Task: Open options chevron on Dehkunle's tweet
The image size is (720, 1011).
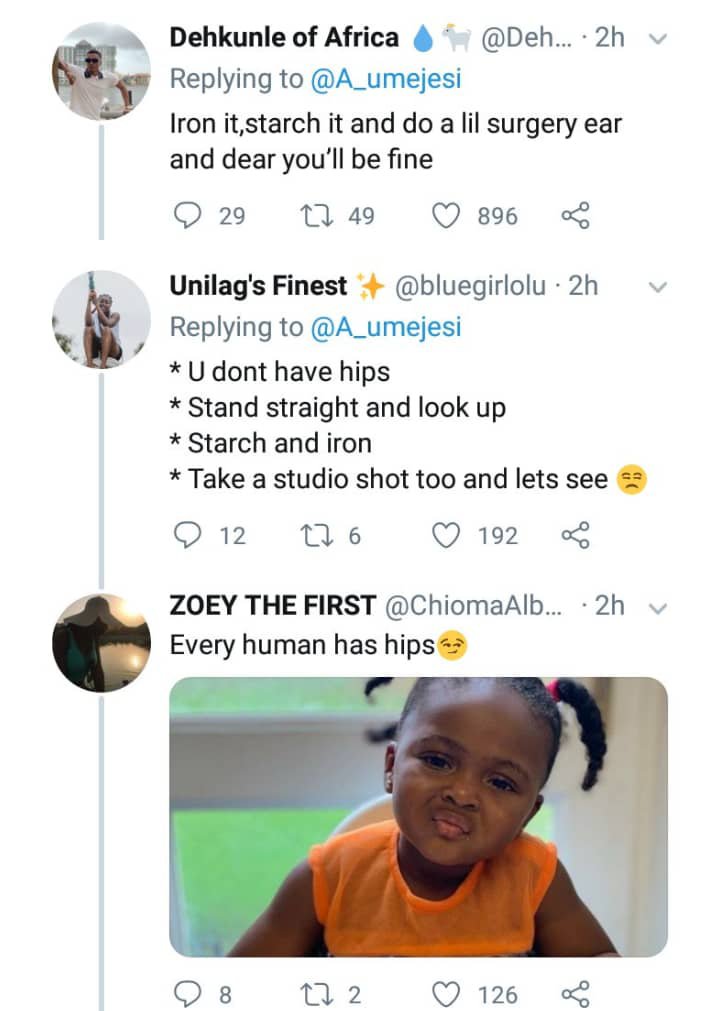Action: point(657,38)
